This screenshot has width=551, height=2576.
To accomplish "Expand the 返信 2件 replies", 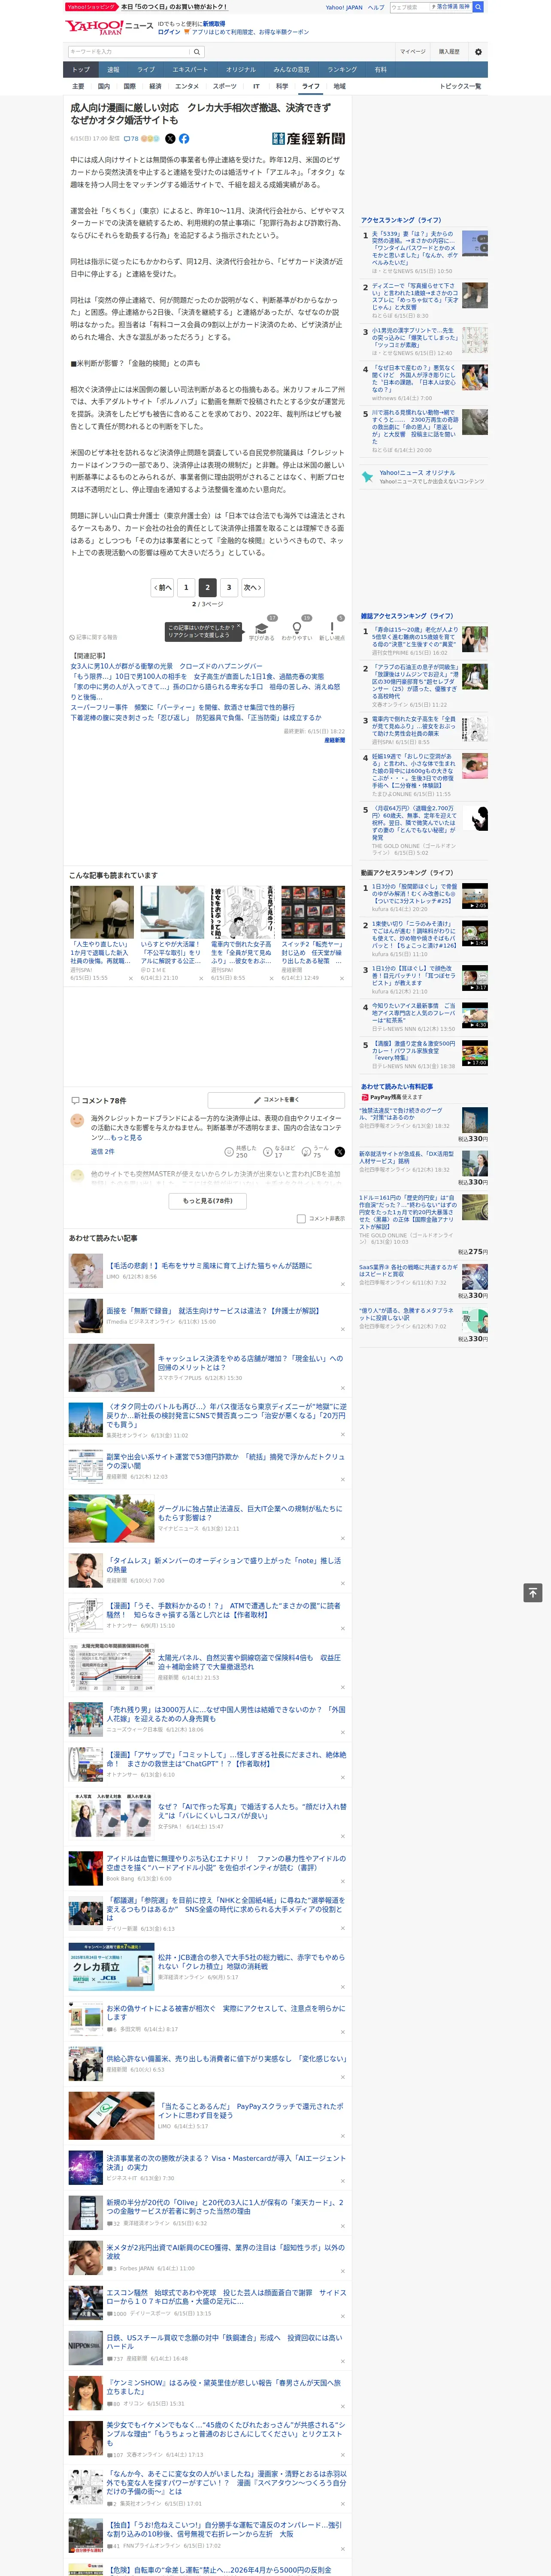I will point(103,1151).
